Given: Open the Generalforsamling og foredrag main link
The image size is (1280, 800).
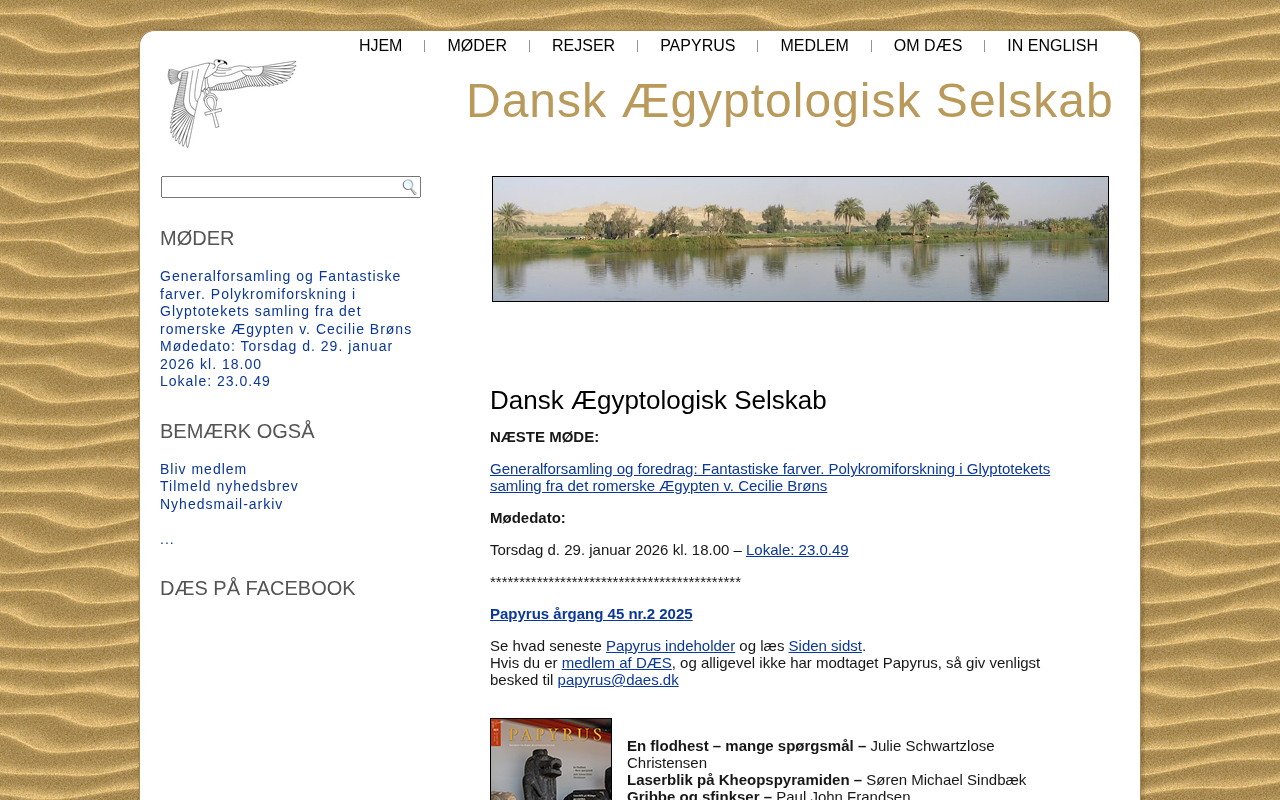Looking at the screenshot, I should pyautogui.click(x=770, y=477).
